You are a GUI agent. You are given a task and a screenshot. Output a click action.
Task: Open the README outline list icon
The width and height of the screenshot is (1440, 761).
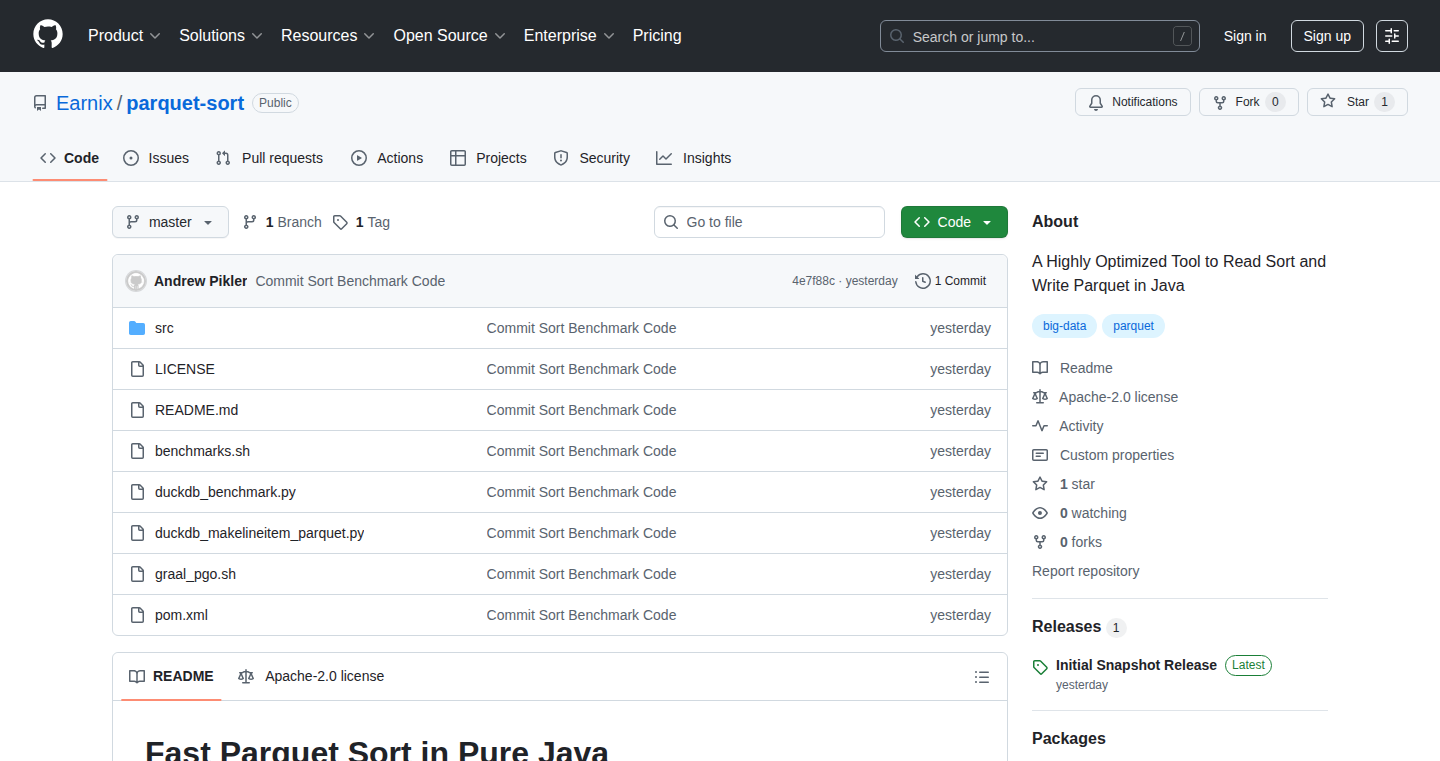982,677
